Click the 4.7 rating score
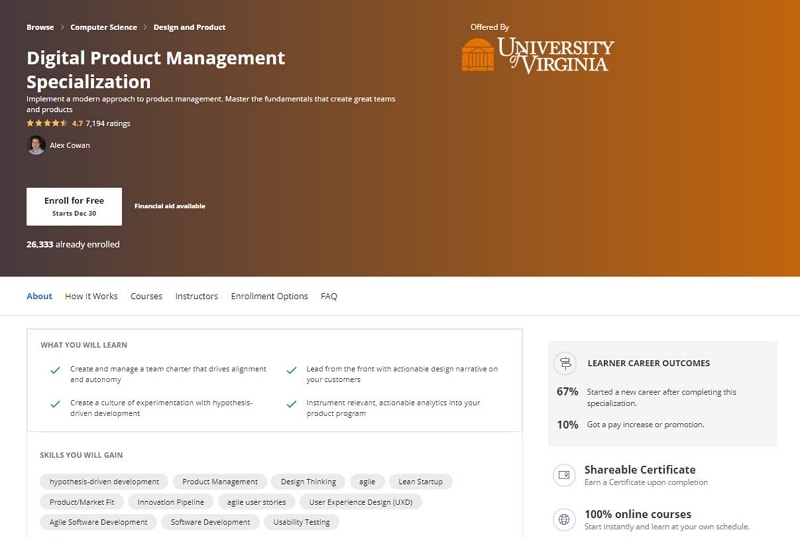Image resolution: width=800 pixels, height=538 pixels. pyautogui.click(x=77, y=124)
